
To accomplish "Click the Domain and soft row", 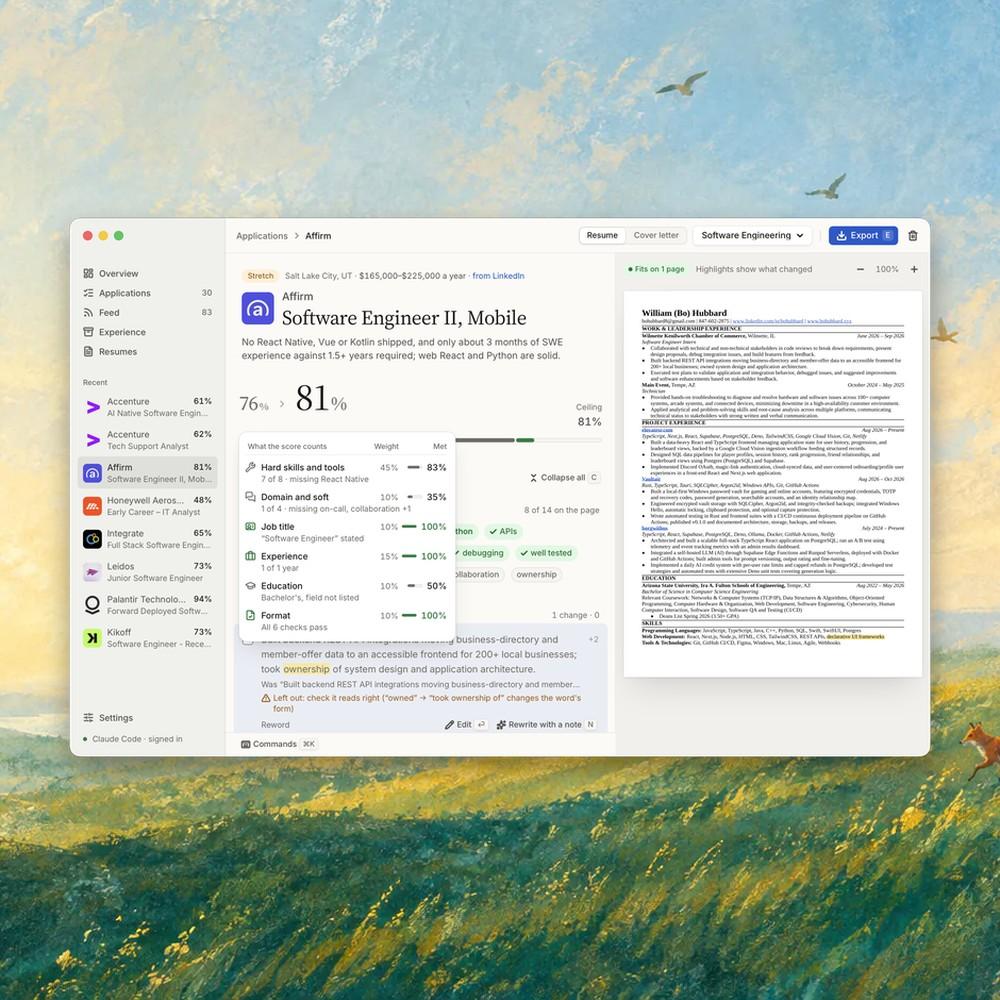I will pos(346,503).
